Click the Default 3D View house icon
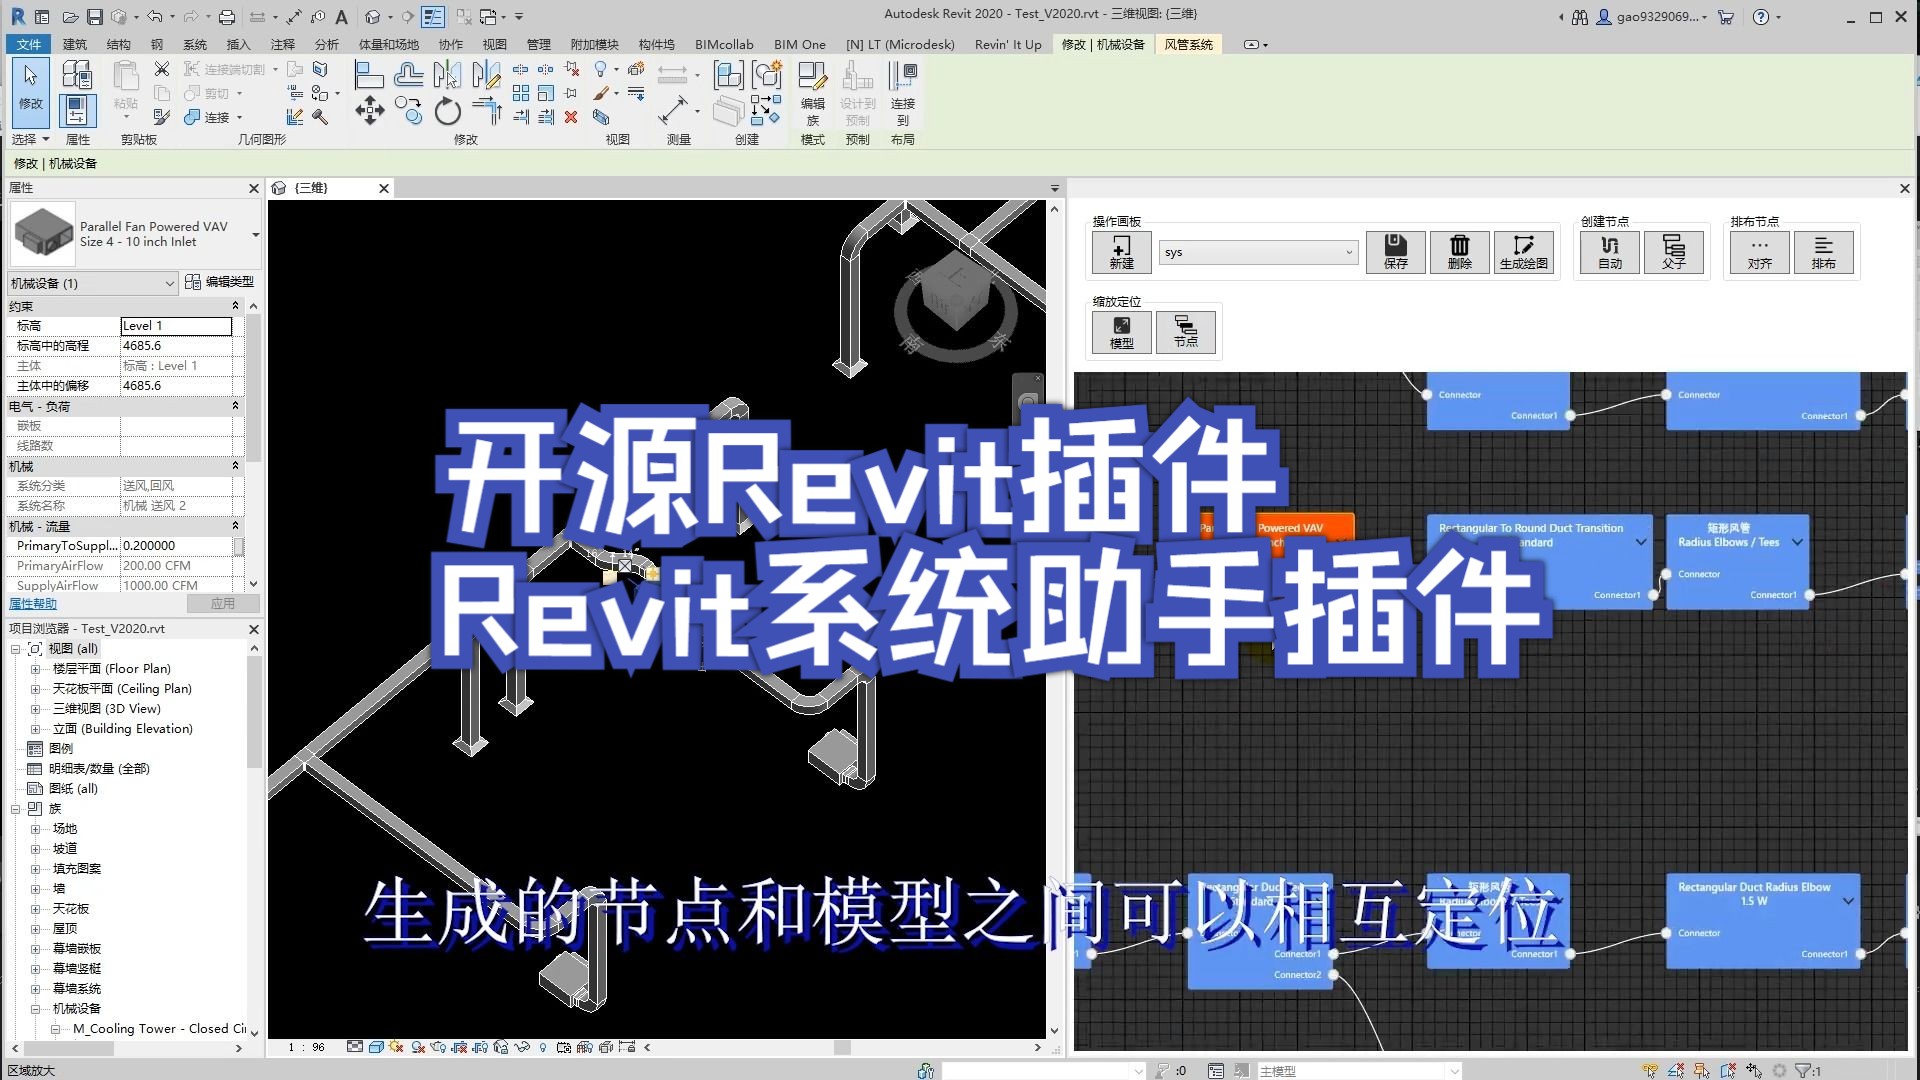1920x1080 pixels. 372,17
